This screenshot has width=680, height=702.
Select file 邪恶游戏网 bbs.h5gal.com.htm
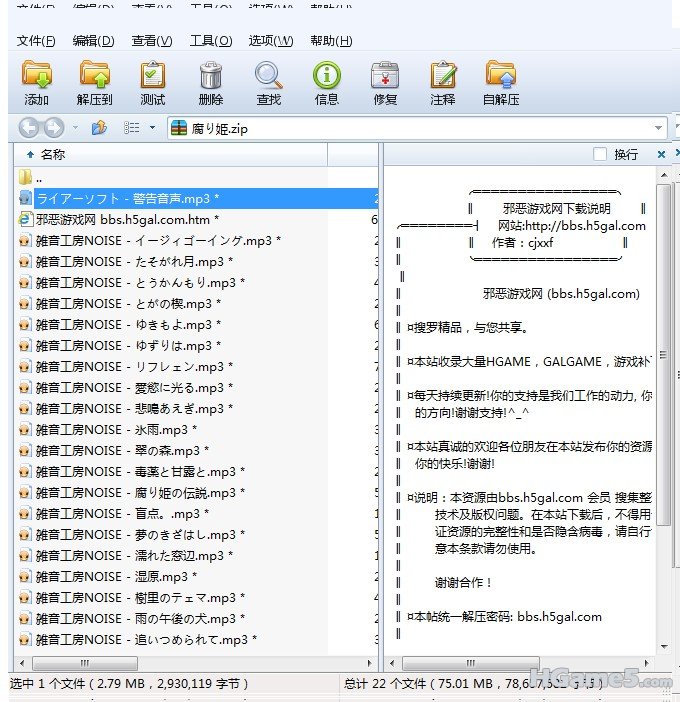tap(126, 219)
